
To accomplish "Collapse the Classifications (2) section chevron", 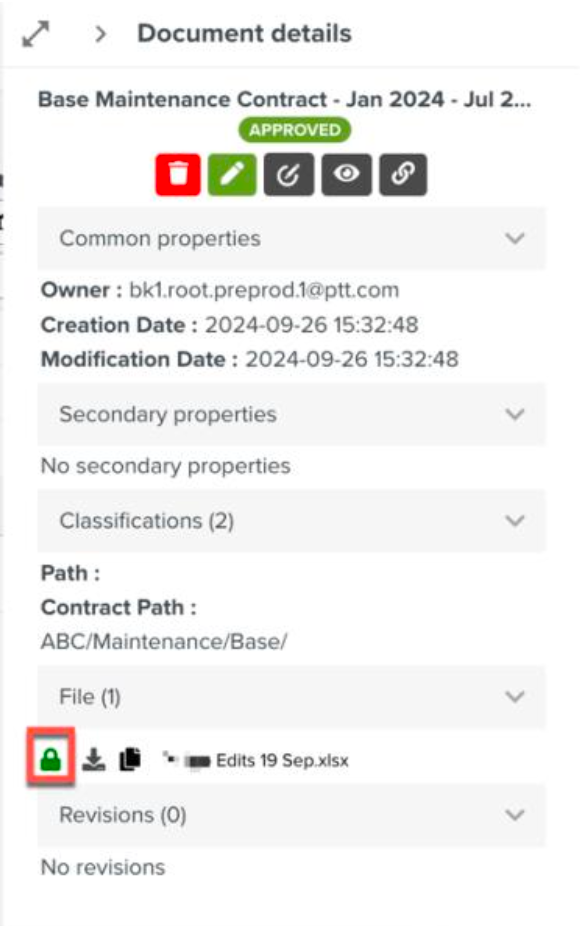I will [515, 521].
